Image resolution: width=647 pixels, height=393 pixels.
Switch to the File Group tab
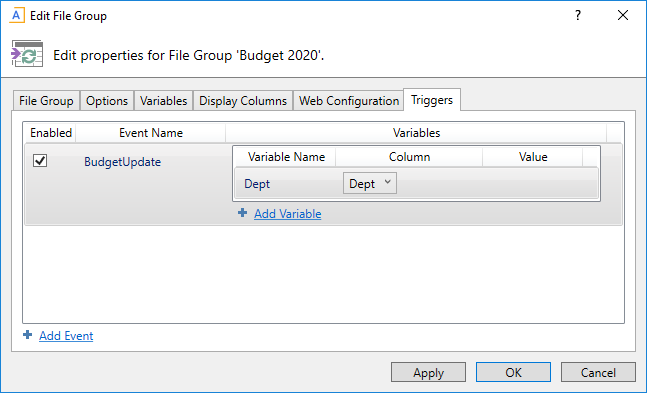[x=46, y=101]
